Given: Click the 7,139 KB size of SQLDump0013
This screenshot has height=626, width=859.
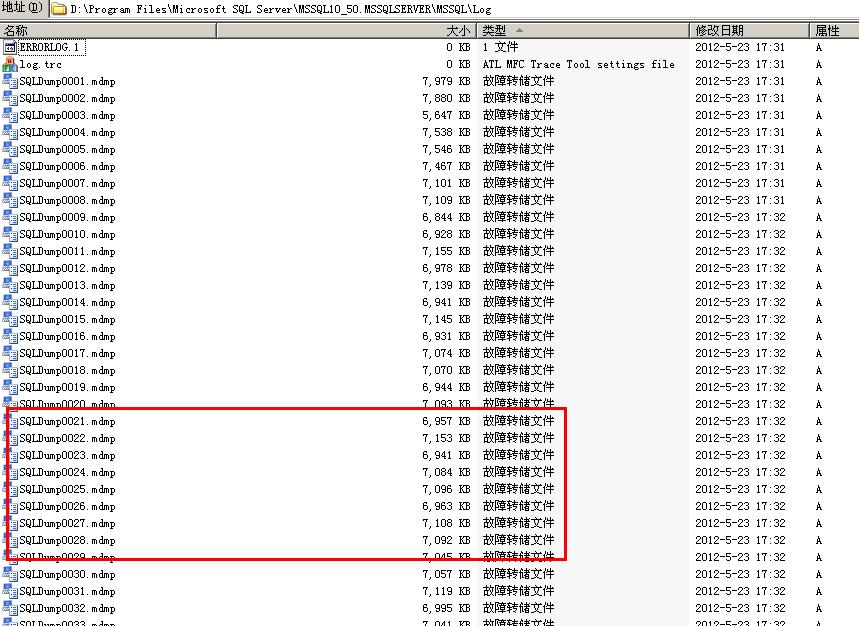Looking at the screenshot, I should click(x=446, y=285).
